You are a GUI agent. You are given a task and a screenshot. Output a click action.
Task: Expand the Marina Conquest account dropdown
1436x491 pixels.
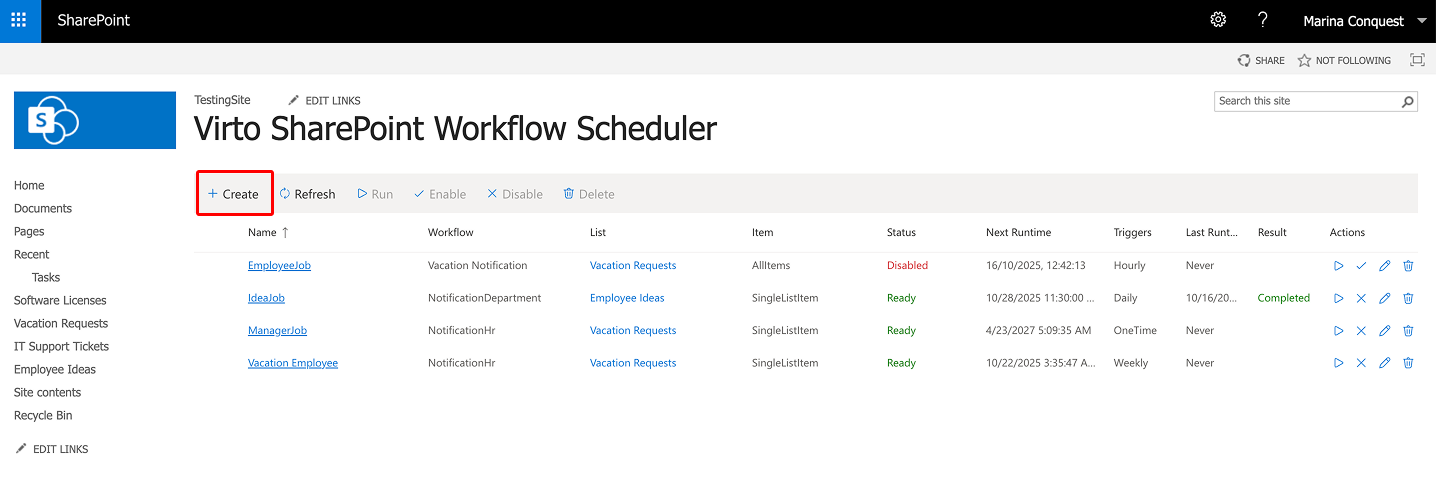pyautogui.click(x=1423, y=21)
